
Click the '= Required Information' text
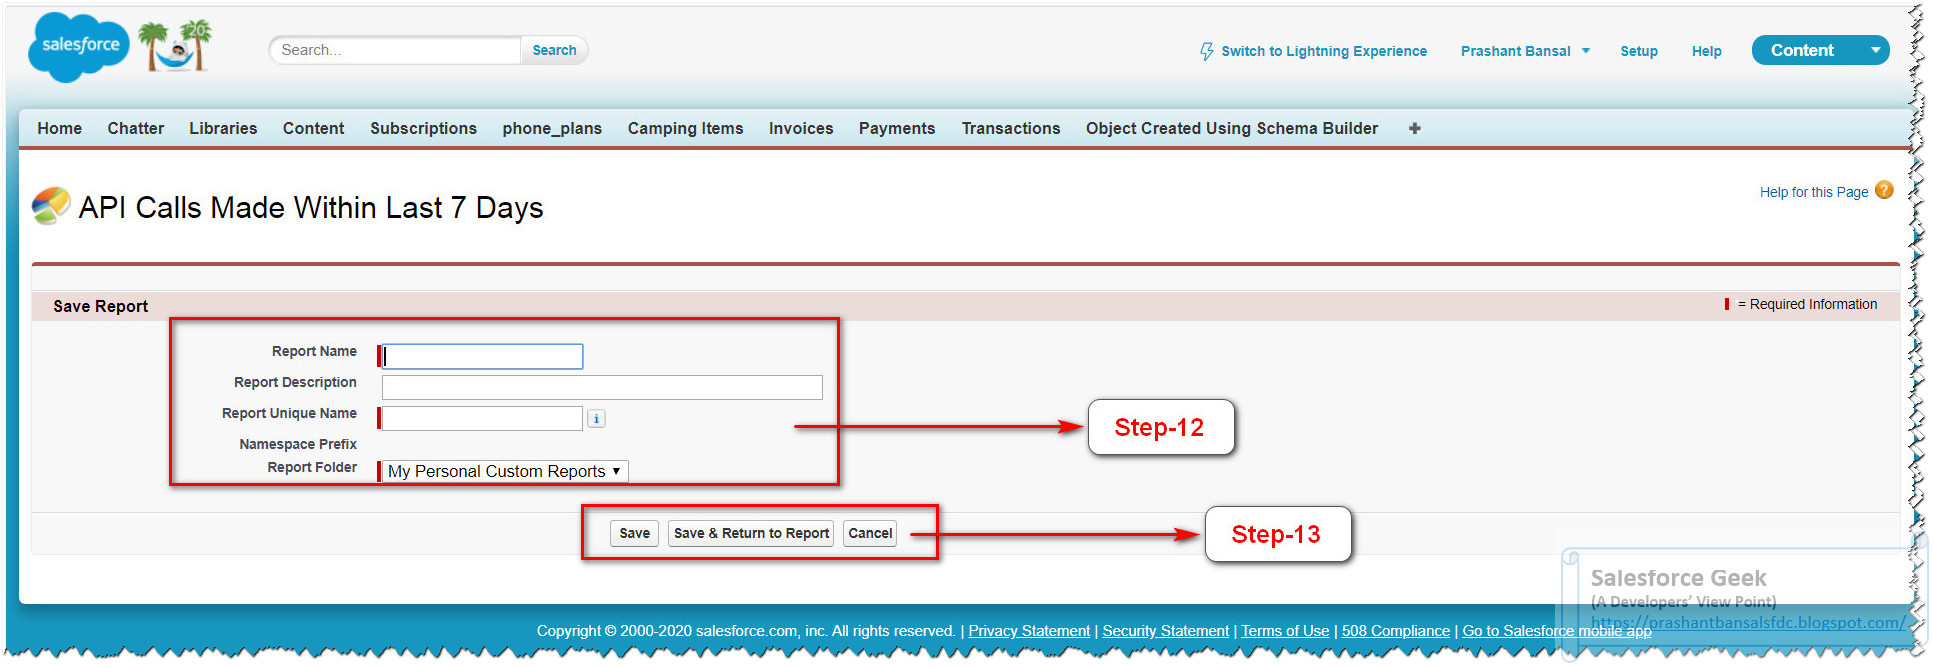coord(1807,304)
